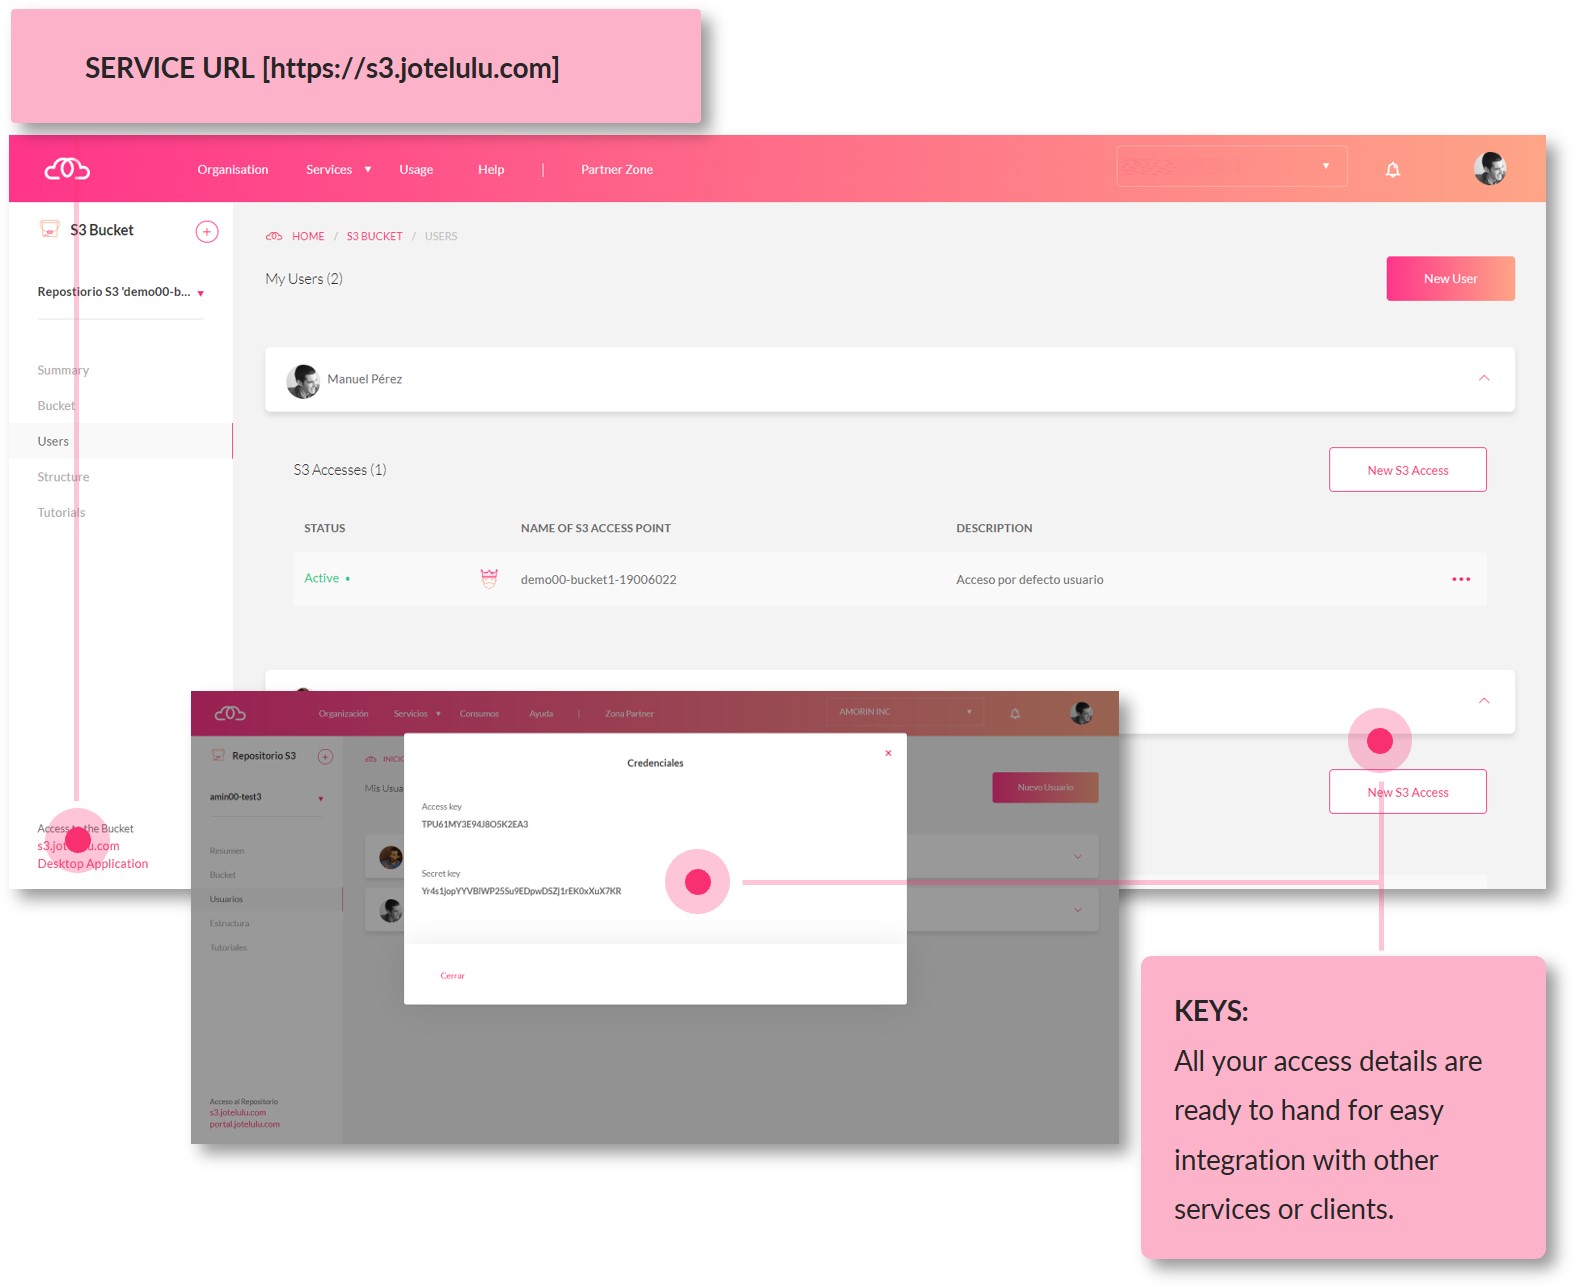The width and height of the screenshot is (1575, 1288).
Task: Click the S3 Accesses (1) heading
Action: tap(339, 469)
